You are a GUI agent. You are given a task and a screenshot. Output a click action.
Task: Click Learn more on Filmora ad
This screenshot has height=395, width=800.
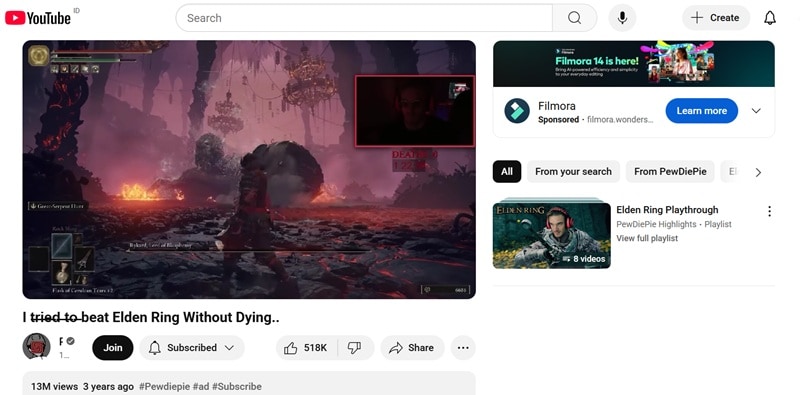702,111
